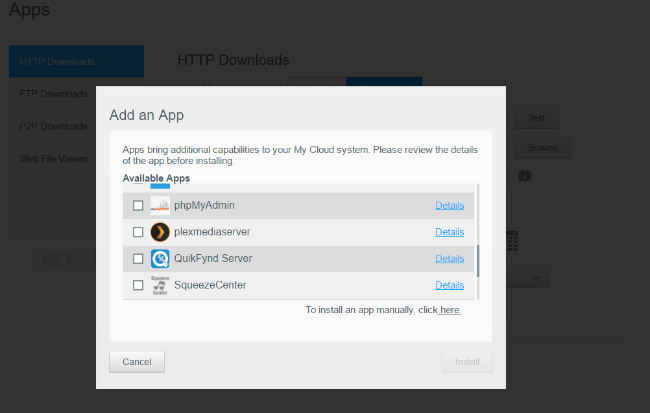Click the QuikFynd Server magnifier icon
Image resolution: width=650 pixels, height=413 pixels.
click(160, 259)
